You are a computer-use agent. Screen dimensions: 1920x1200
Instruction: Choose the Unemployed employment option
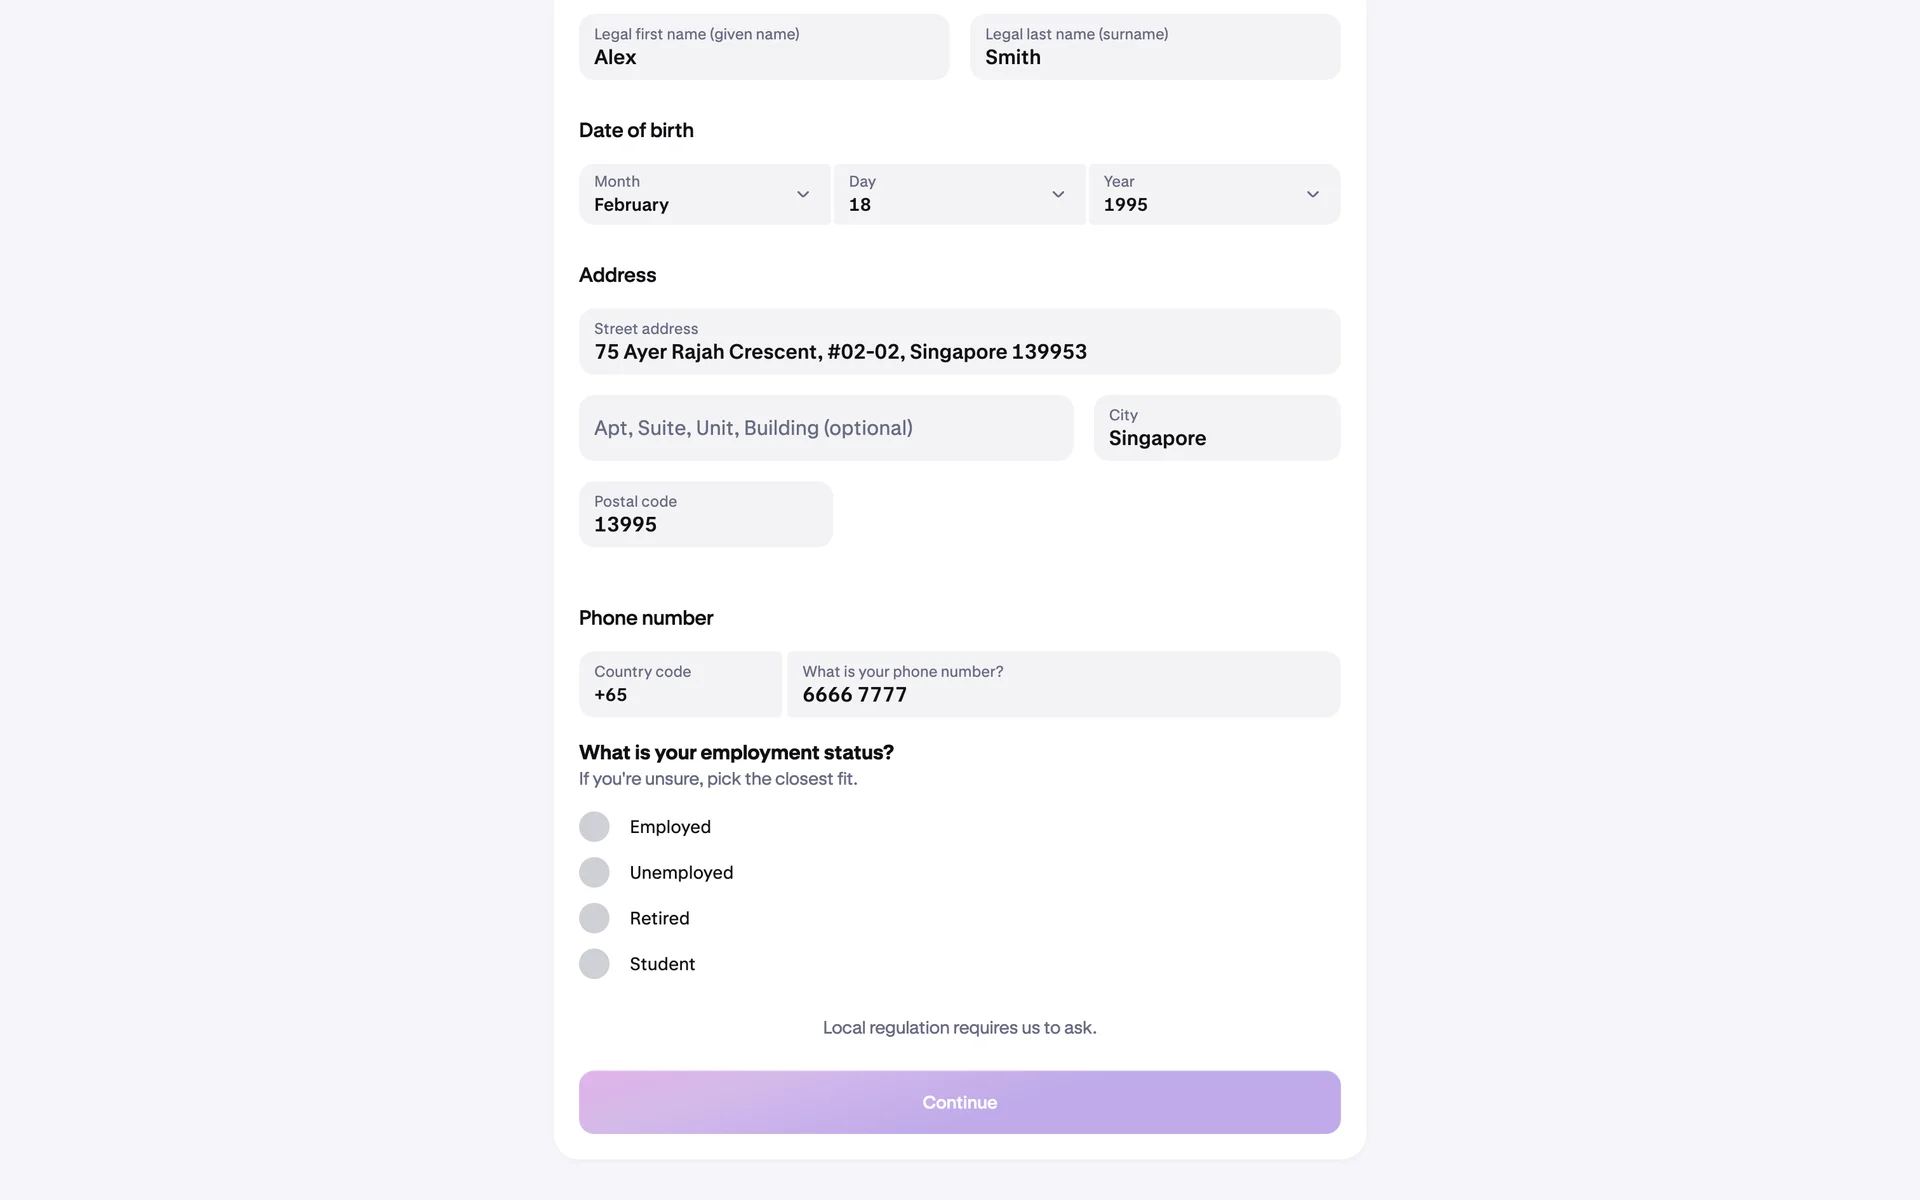pyautogui.click(x=594, y=873)
